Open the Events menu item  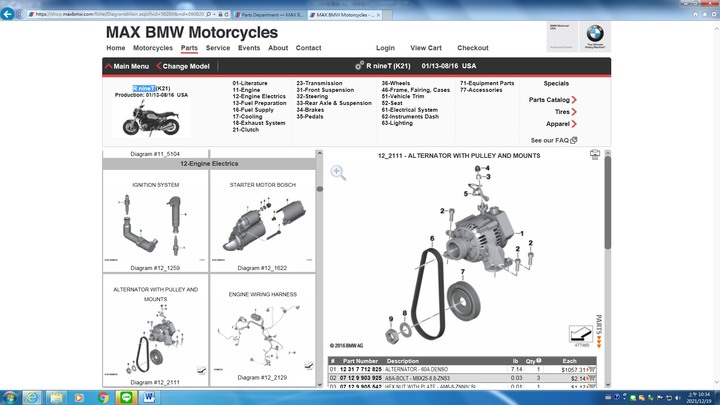(249, 48)
